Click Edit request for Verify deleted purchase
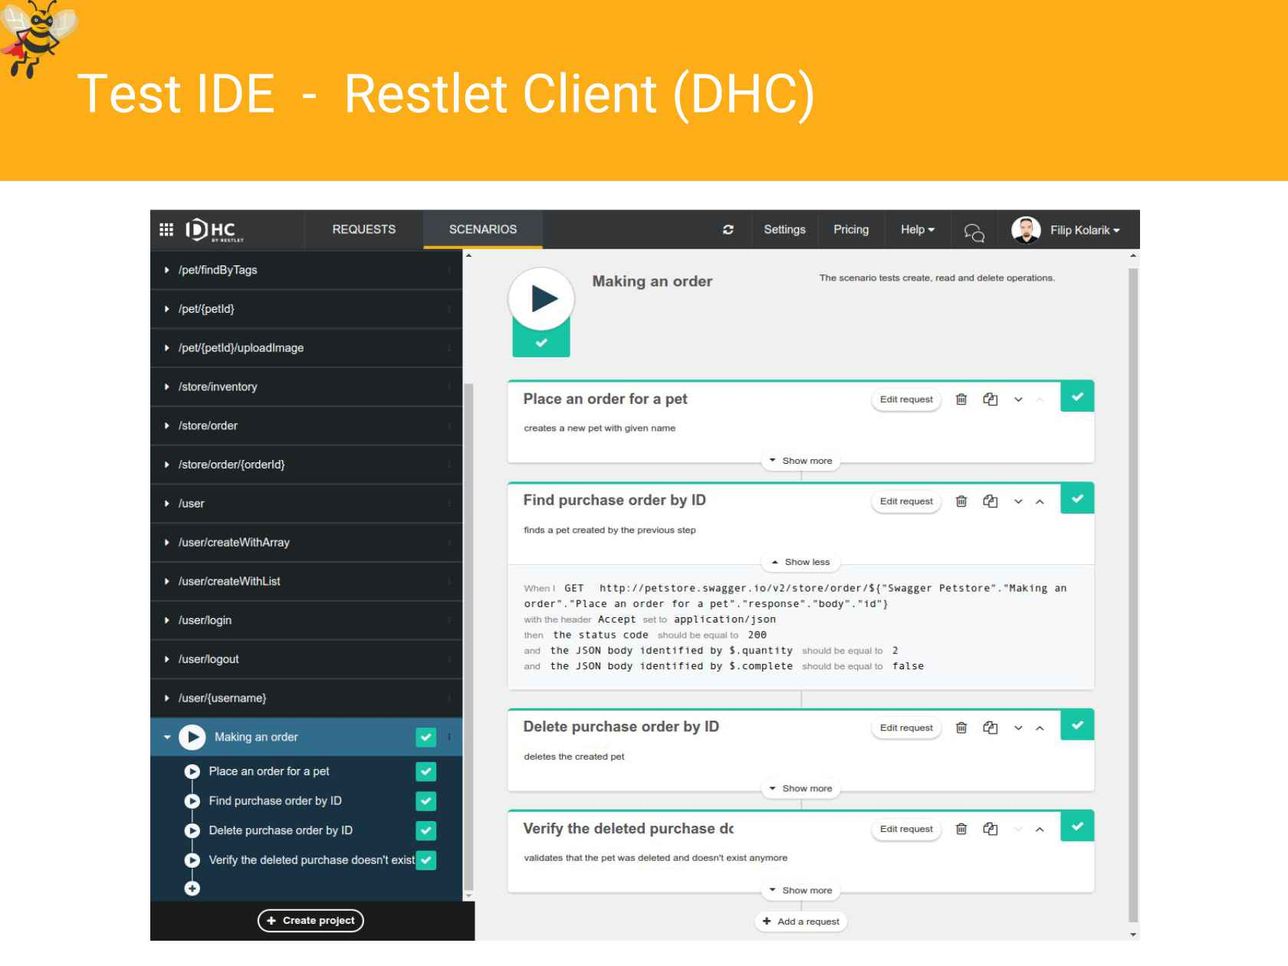This screenshot has width=1288, height=966. (906, 829)
